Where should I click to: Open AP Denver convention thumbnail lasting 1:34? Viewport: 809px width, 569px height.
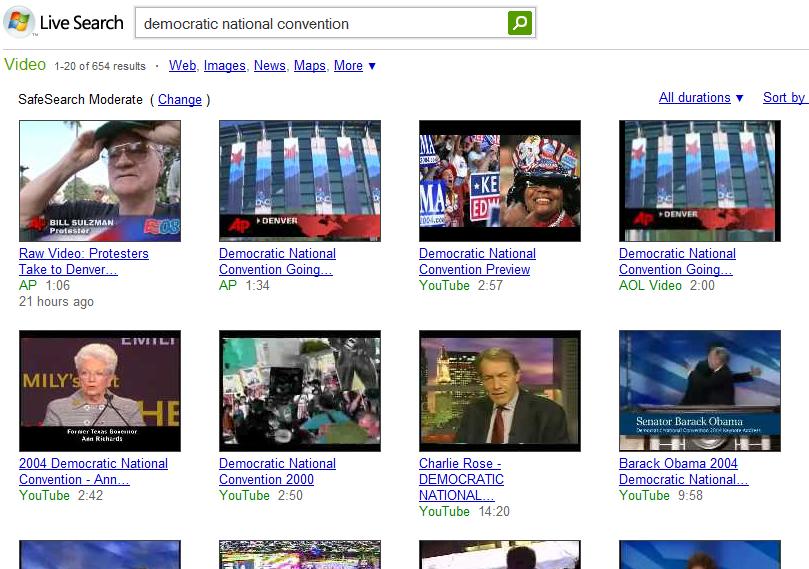(300, 181)
